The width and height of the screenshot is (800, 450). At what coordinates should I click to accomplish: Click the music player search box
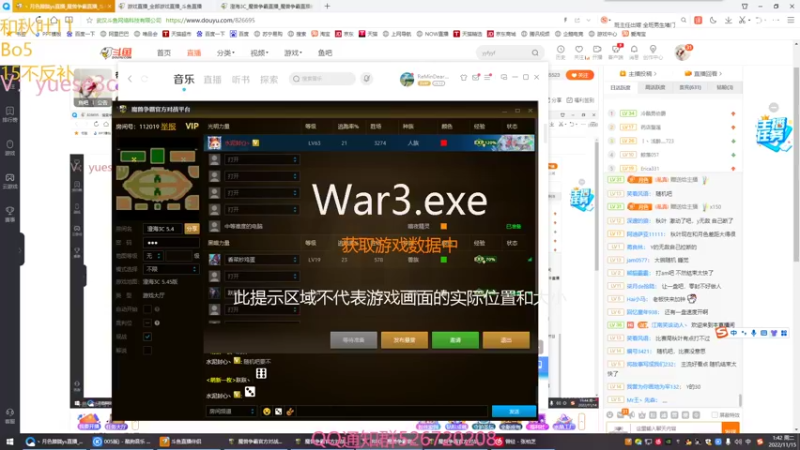[322, 79]
